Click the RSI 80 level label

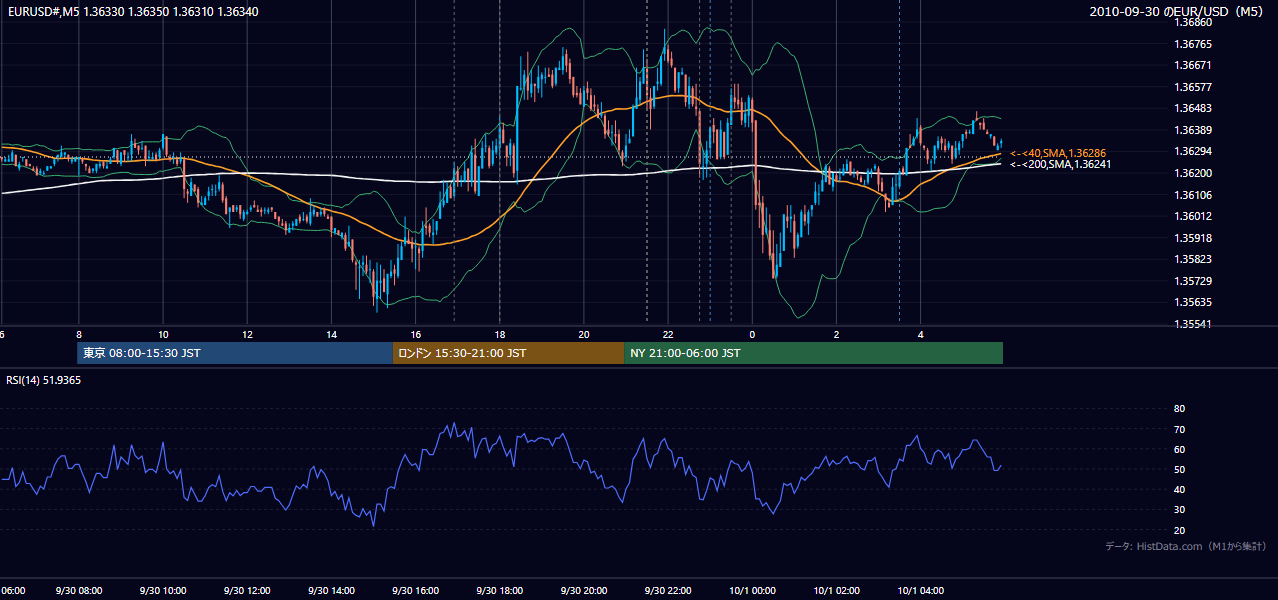pos(1179,409)
